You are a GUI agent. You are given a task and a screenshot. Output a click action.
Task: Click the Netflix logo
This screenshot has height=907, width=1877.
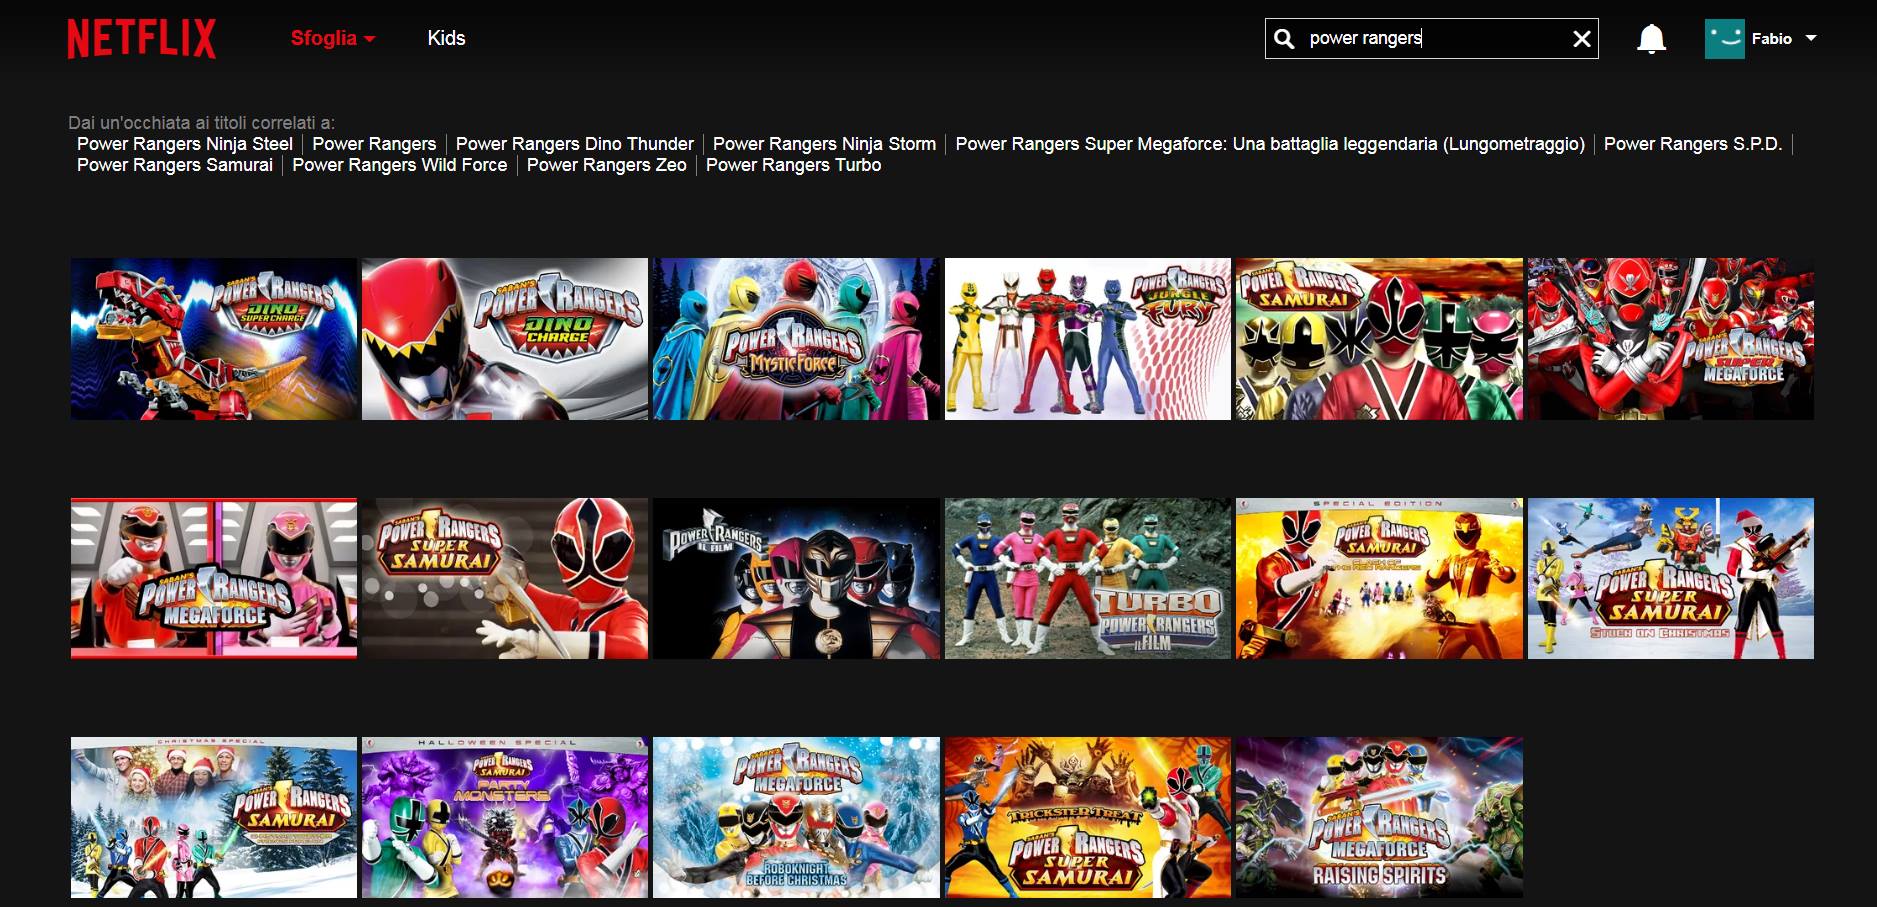pos(142,38)
